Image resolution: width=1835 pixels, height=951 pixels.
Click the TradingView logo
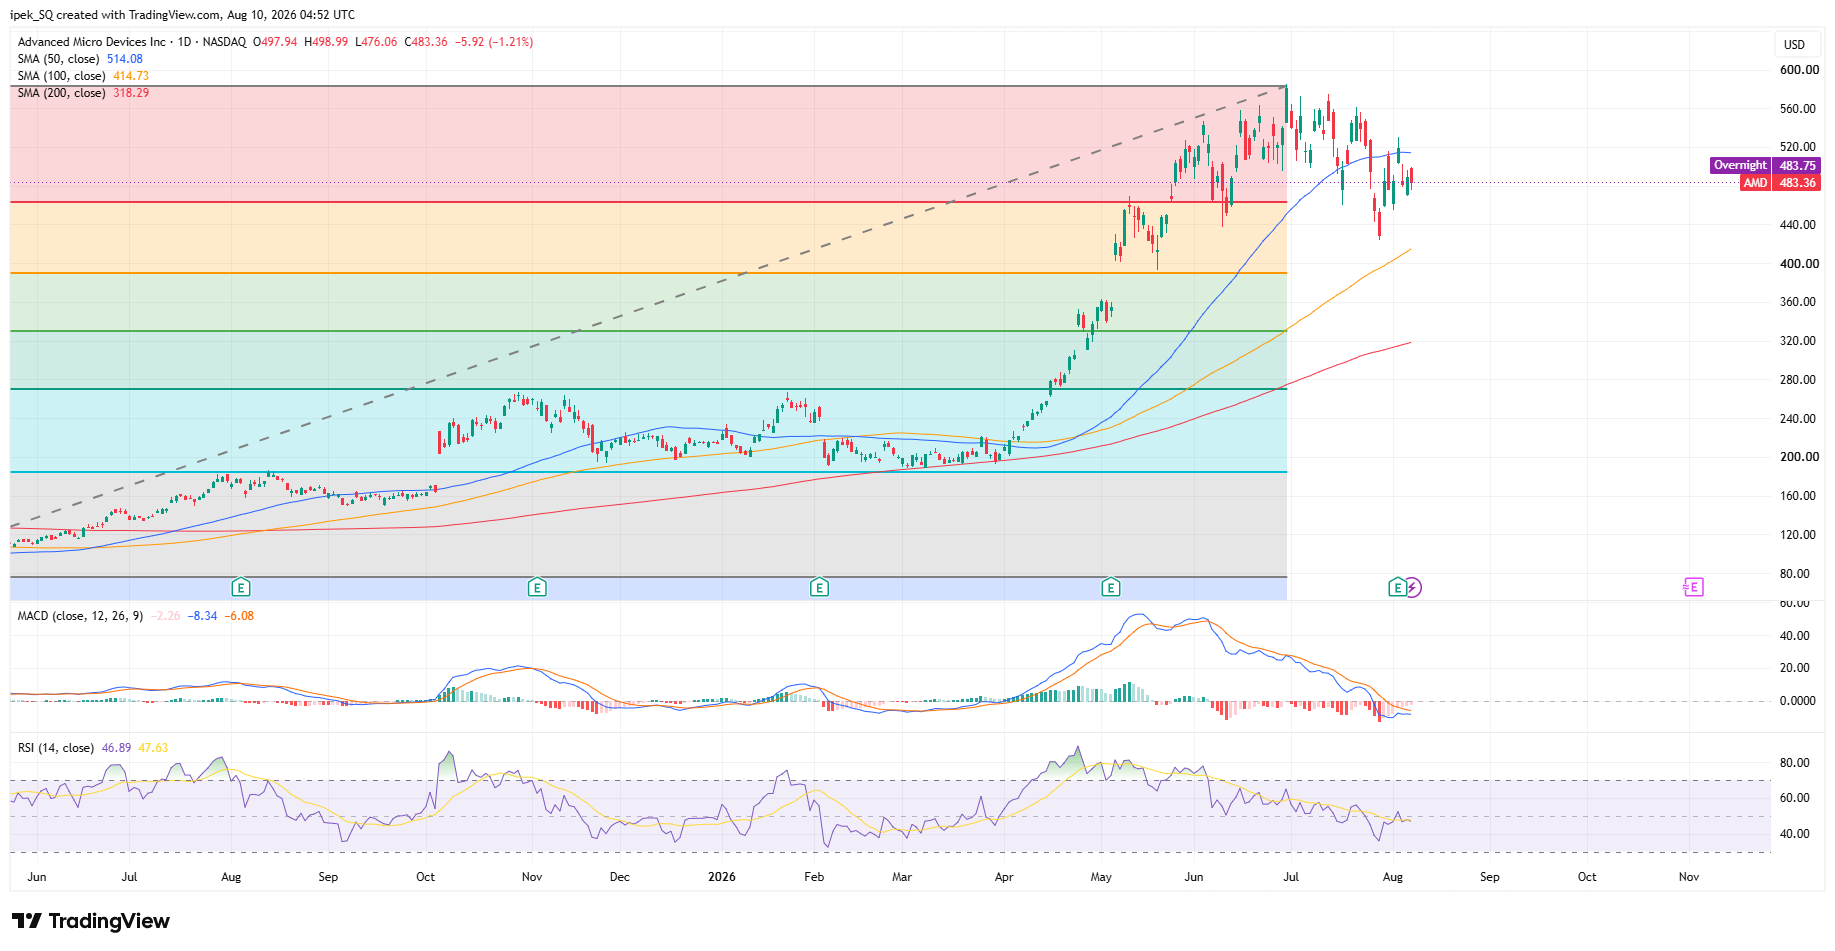(x=91, y=921)
